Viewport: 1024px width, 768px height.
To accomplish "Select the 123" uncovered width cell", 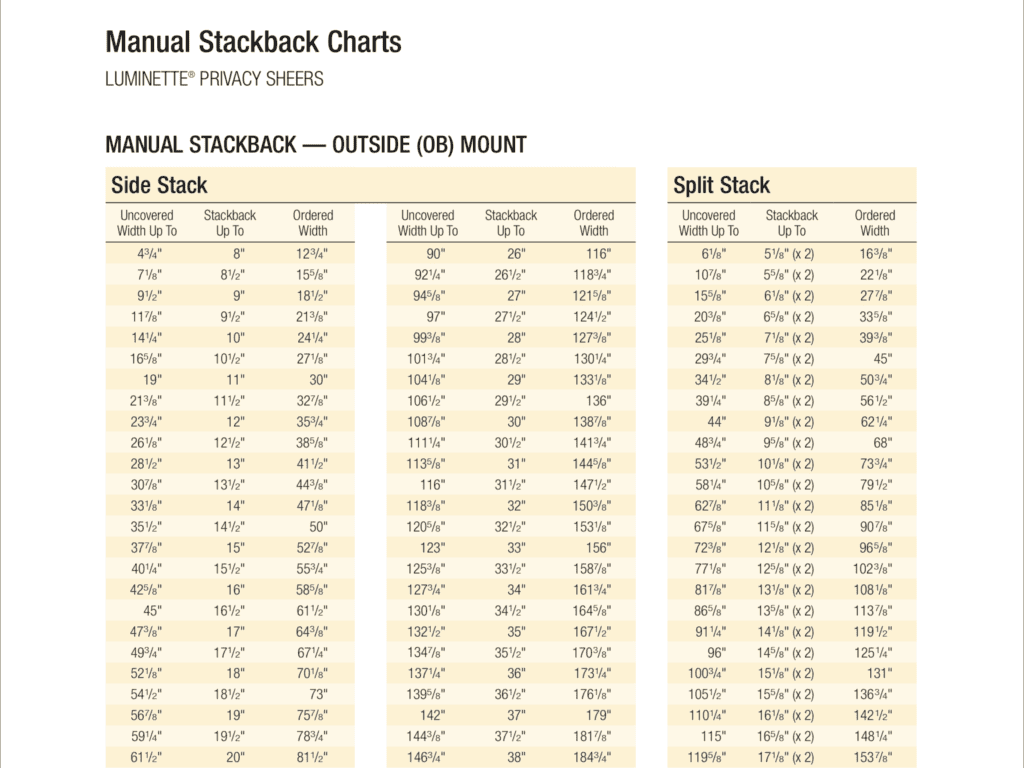I will [x=432, y=548].
